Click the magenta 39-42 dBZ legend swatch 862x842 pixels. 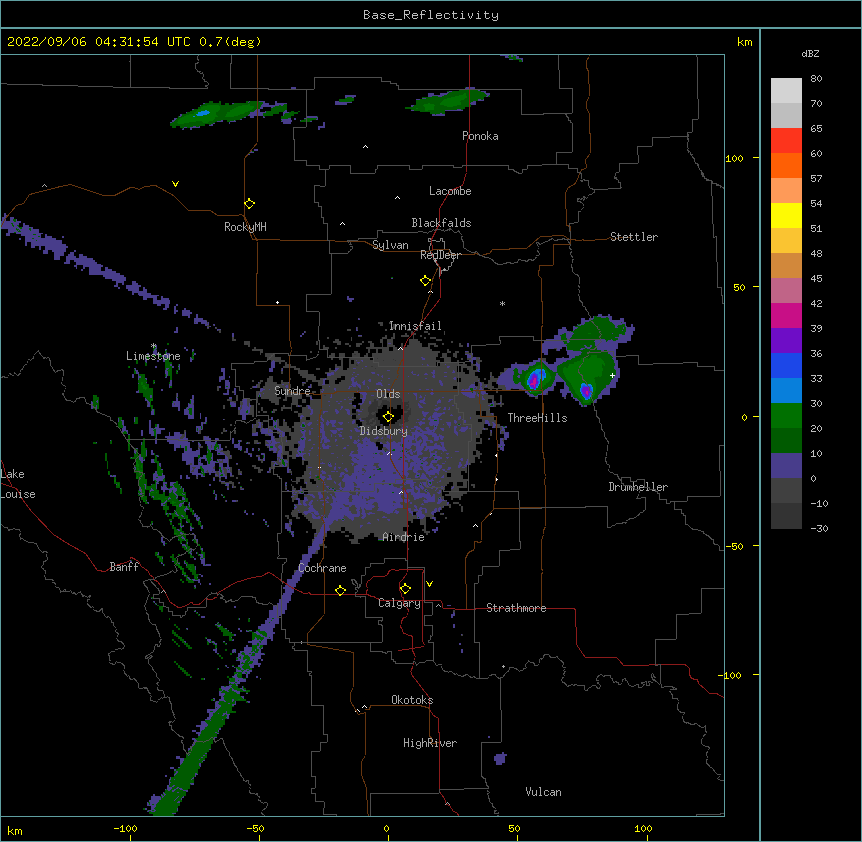point(786,315)
